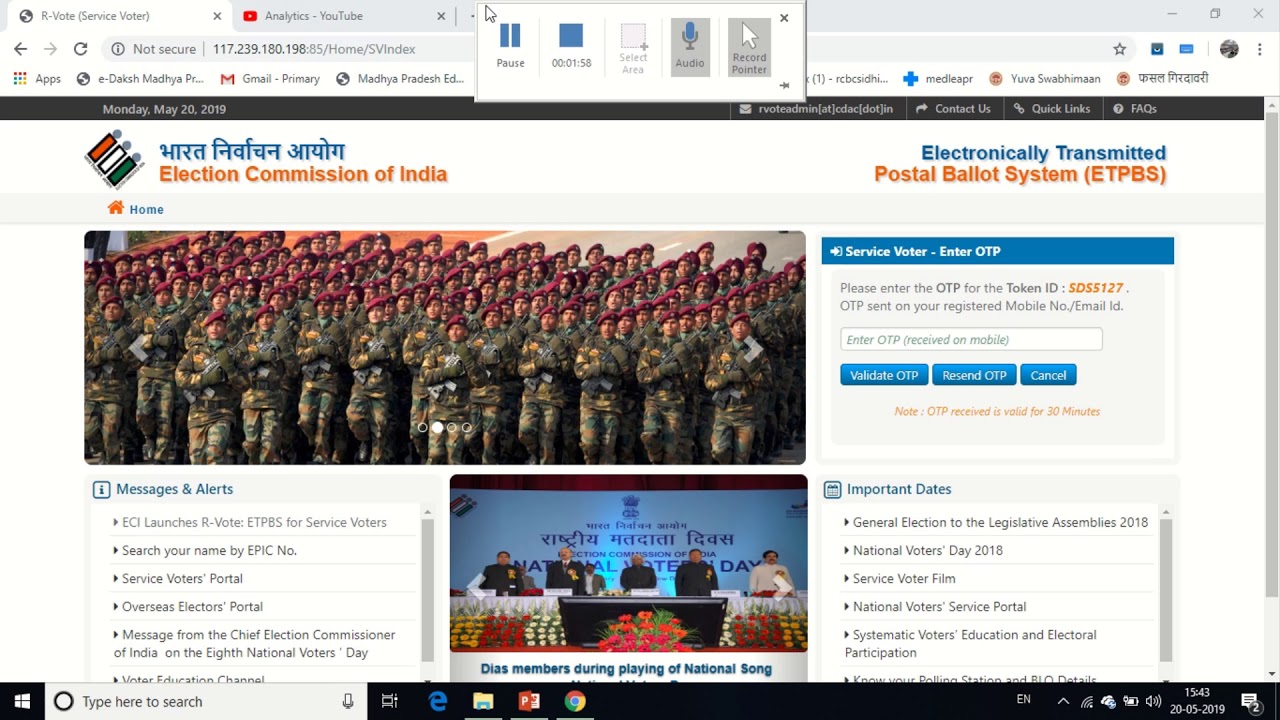
Task: Select the fourth carousel indicator dot
Action: point(466,428)
